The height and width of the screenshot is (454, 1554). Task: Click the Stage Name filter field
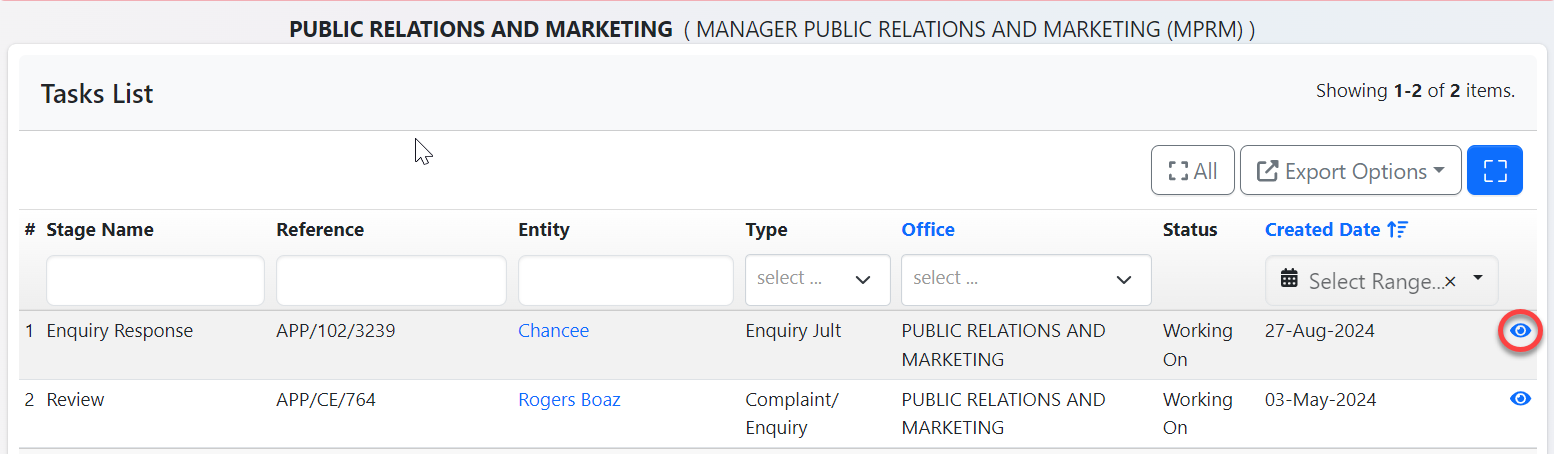[155, 280]
